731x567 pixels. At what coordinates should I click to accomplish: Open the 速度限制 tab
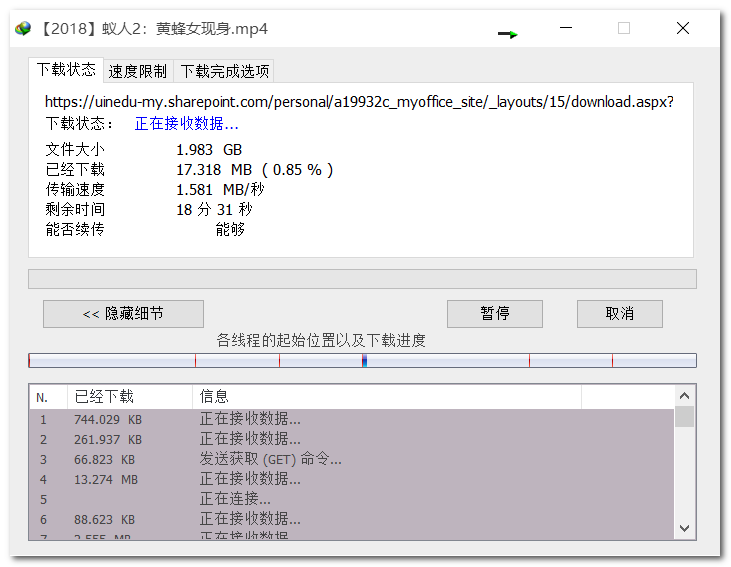138,71
